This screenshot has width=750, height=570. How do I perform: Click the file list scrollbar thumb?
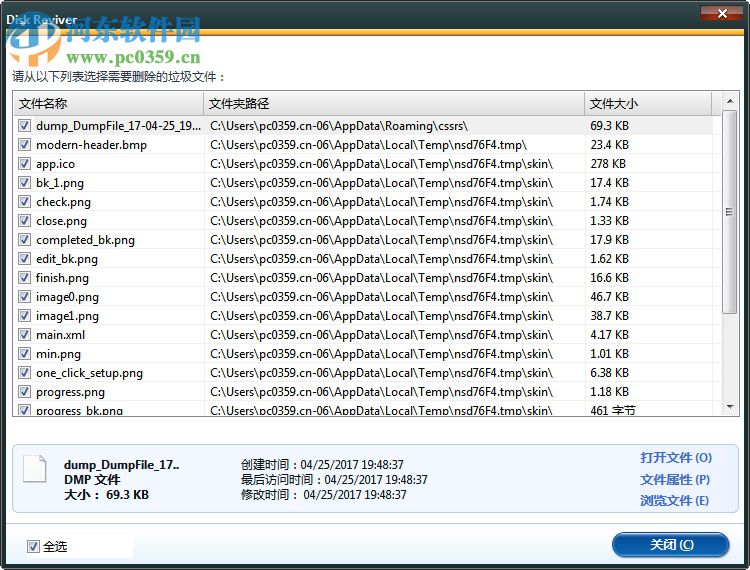point(730,212)
